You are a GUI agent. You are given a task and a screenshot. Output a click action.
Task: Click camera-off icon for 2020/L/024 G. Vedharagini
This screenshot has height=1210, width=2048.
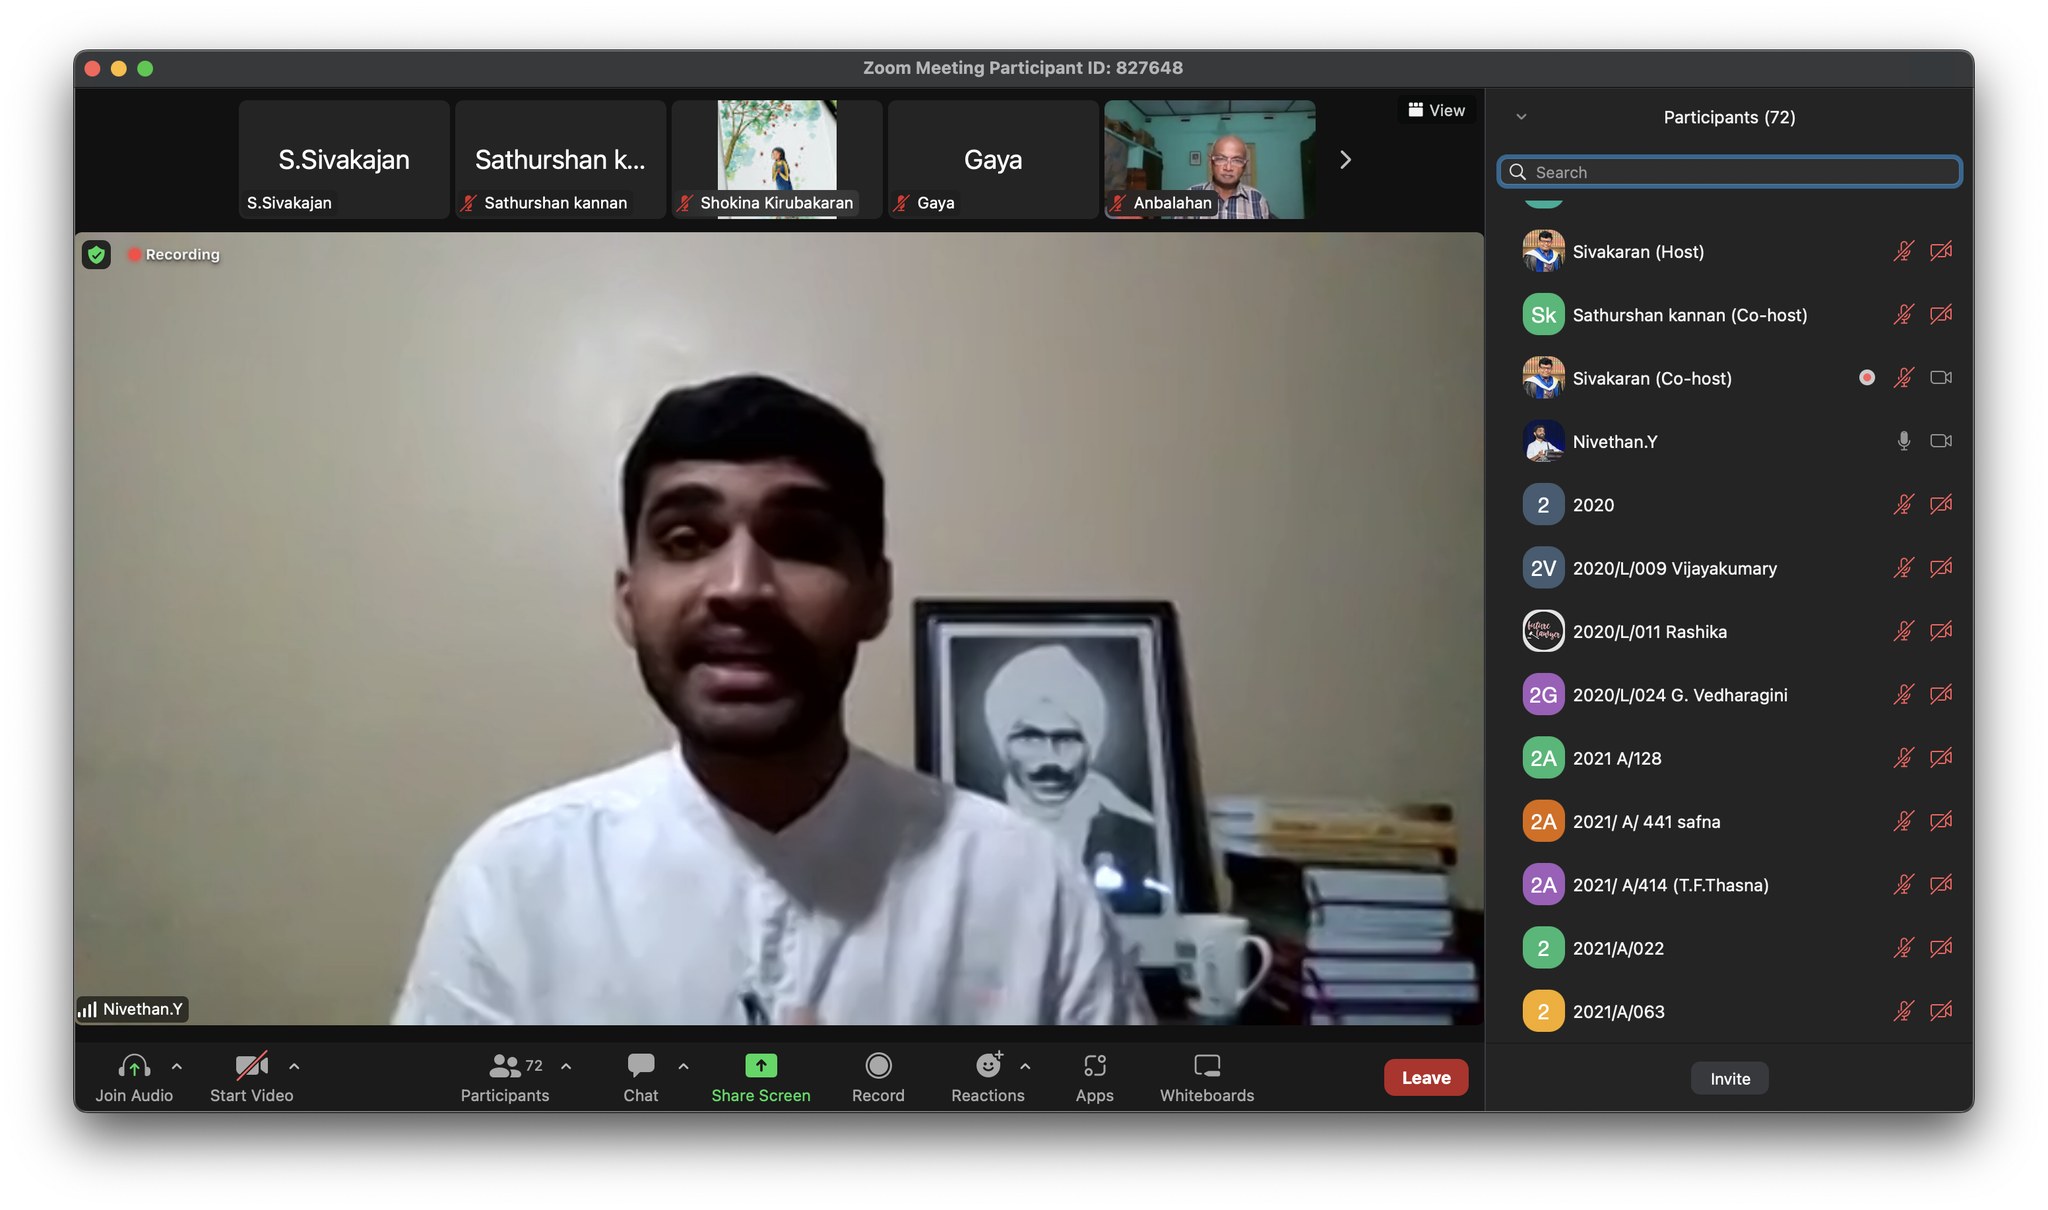pyautogui.click(x=1941, y=694)
